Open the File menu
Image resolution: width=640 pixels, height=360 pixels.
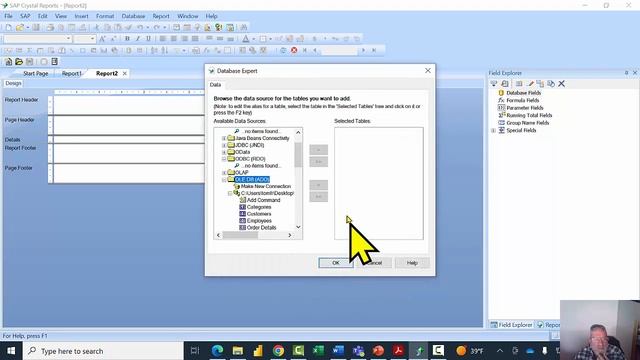pos(8,16)
